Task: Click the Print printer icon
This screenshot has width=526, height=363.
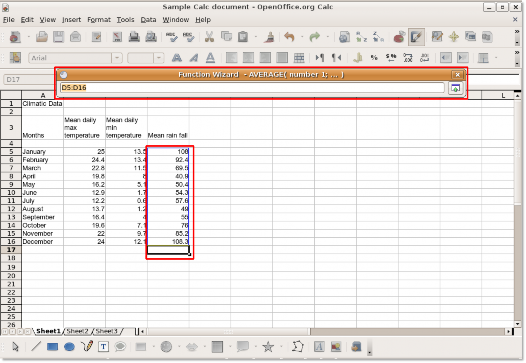Action: click(134, 37)
